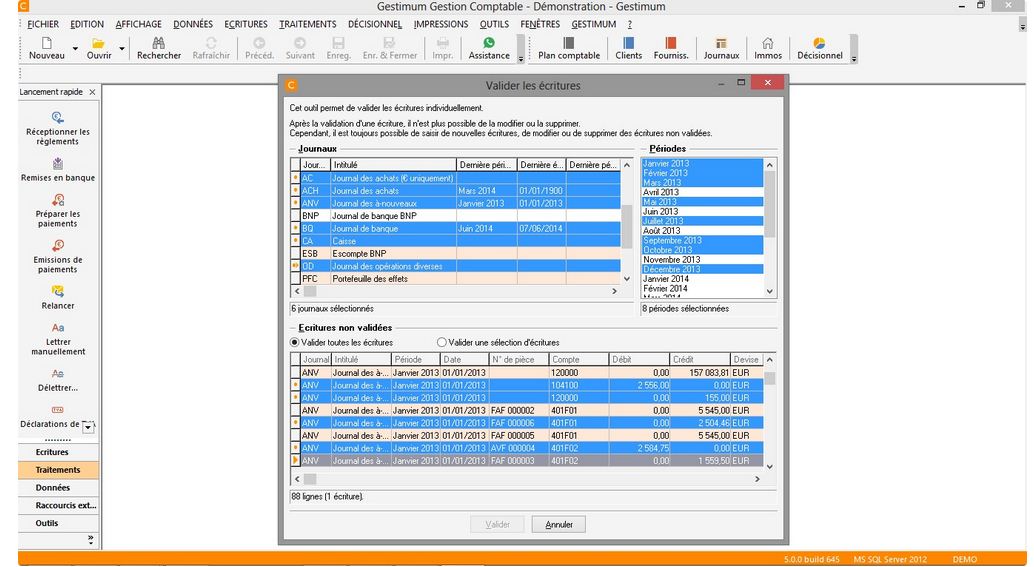Click the Impr. printer icon
Image resolution: width=1034 pixels, height=567 pixels.
442,43
